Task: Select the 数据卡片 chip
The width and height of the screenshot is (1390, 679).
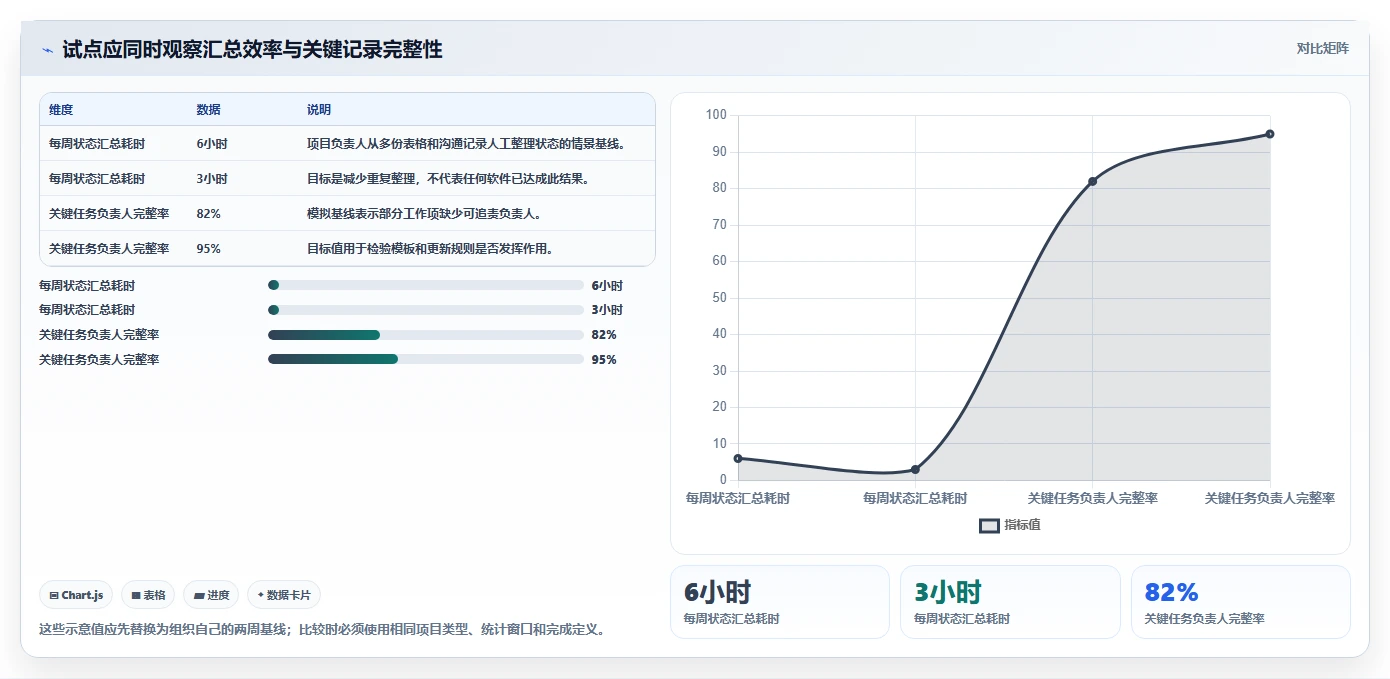Action: (x=284, y=595)
